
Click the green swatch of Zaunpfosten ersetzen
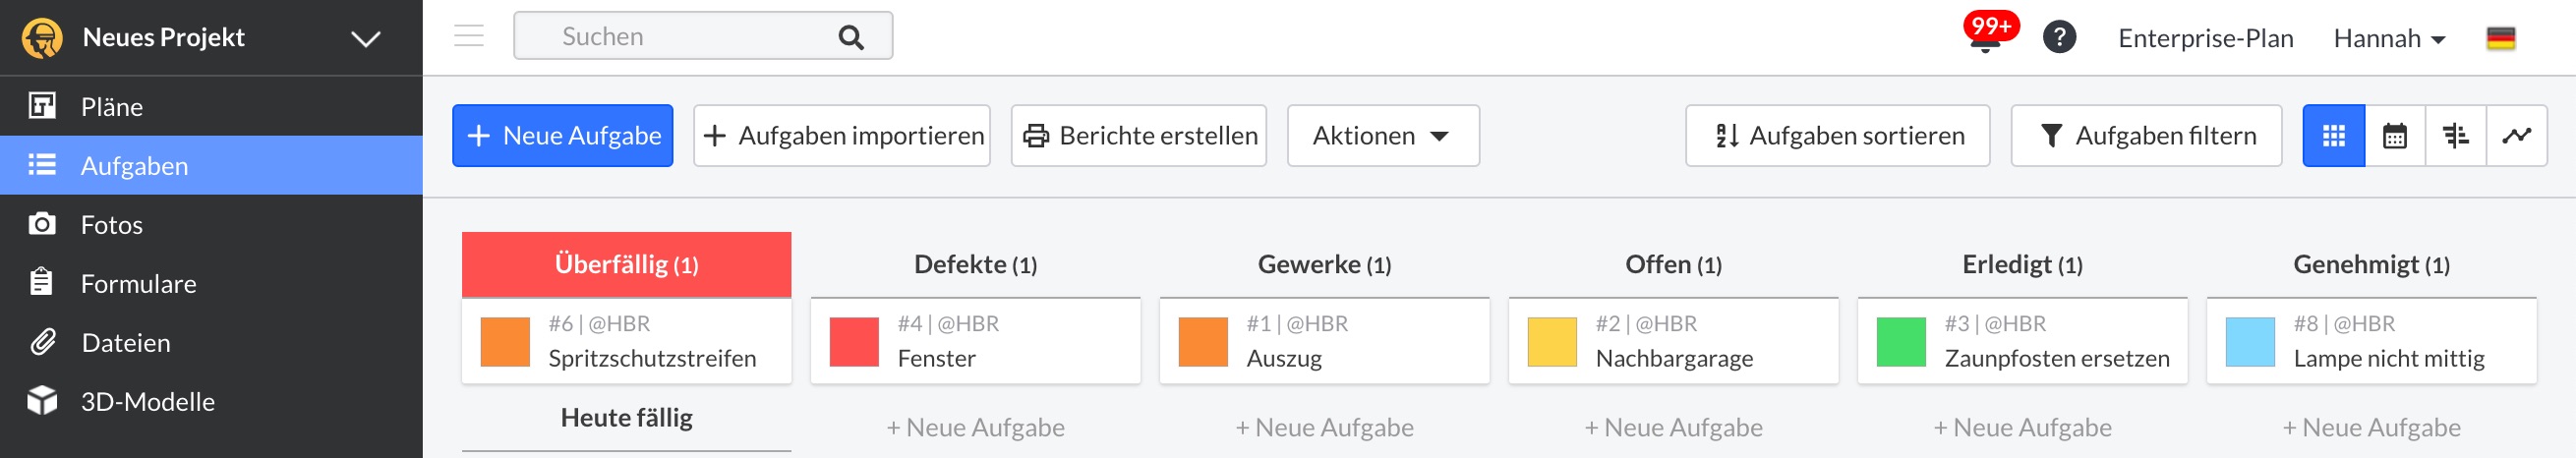coord(1900,341)
